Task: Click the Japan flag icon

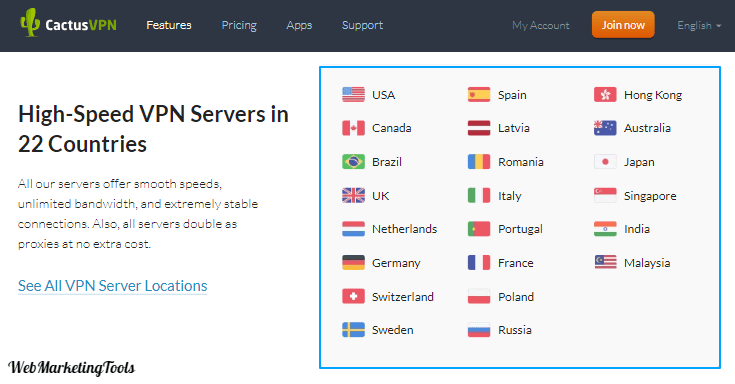Action: click(x=605, y=162)
